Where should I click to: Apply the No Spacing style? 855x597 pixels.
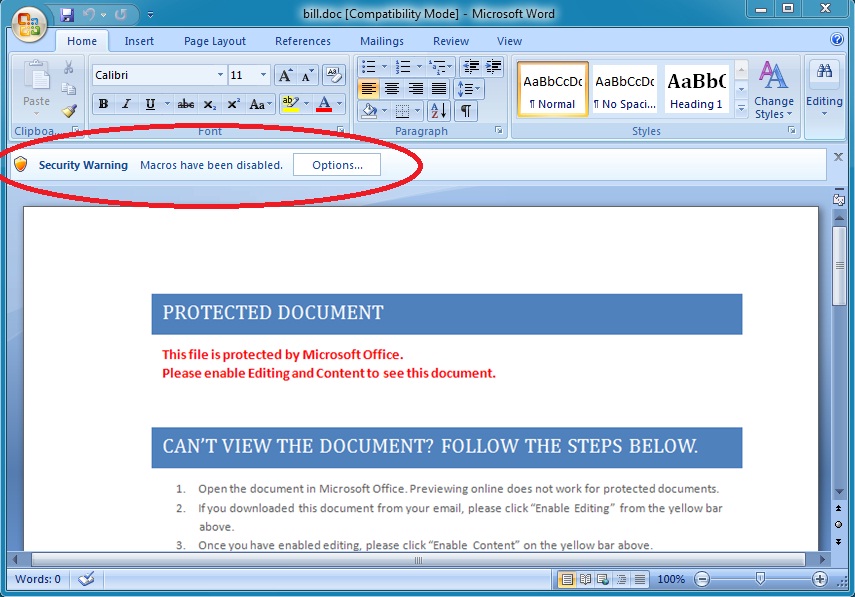(x=624, y=89)
